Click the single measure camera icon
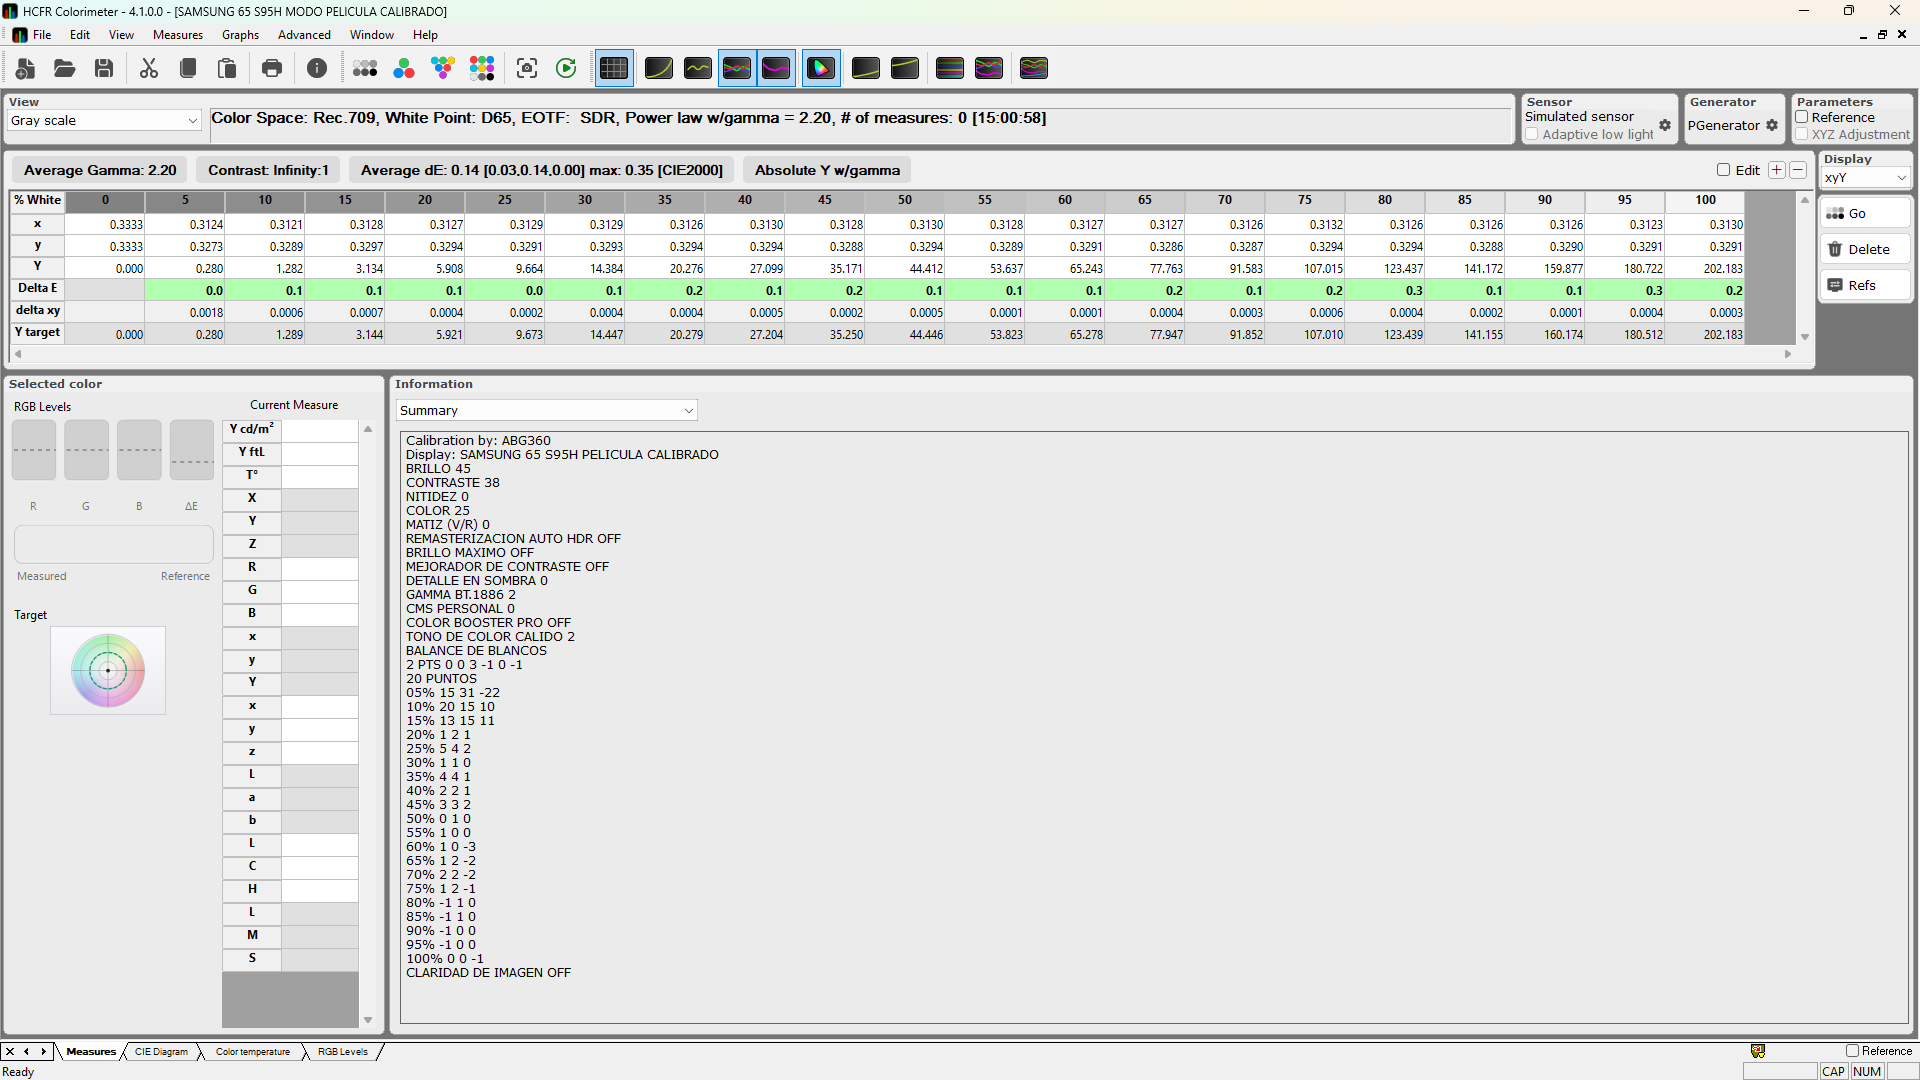Image resolution: width=1920 pixels, height=1080 pixels. (x=527, y=68)
